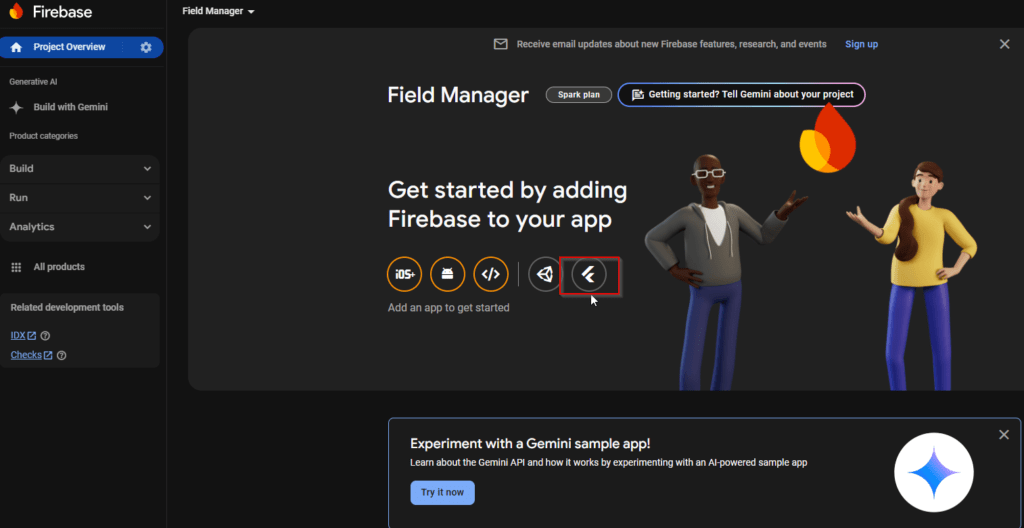The height and width of the screenshot is (528, 1024).
Task: Click 'Experiment with a Gemini sample app!' heading
Action: pos(530,444)
